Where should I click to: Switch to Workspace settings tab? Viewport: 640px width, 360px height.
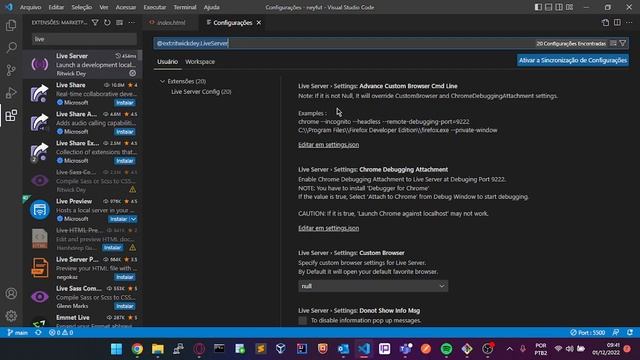[x=200, y=62]
